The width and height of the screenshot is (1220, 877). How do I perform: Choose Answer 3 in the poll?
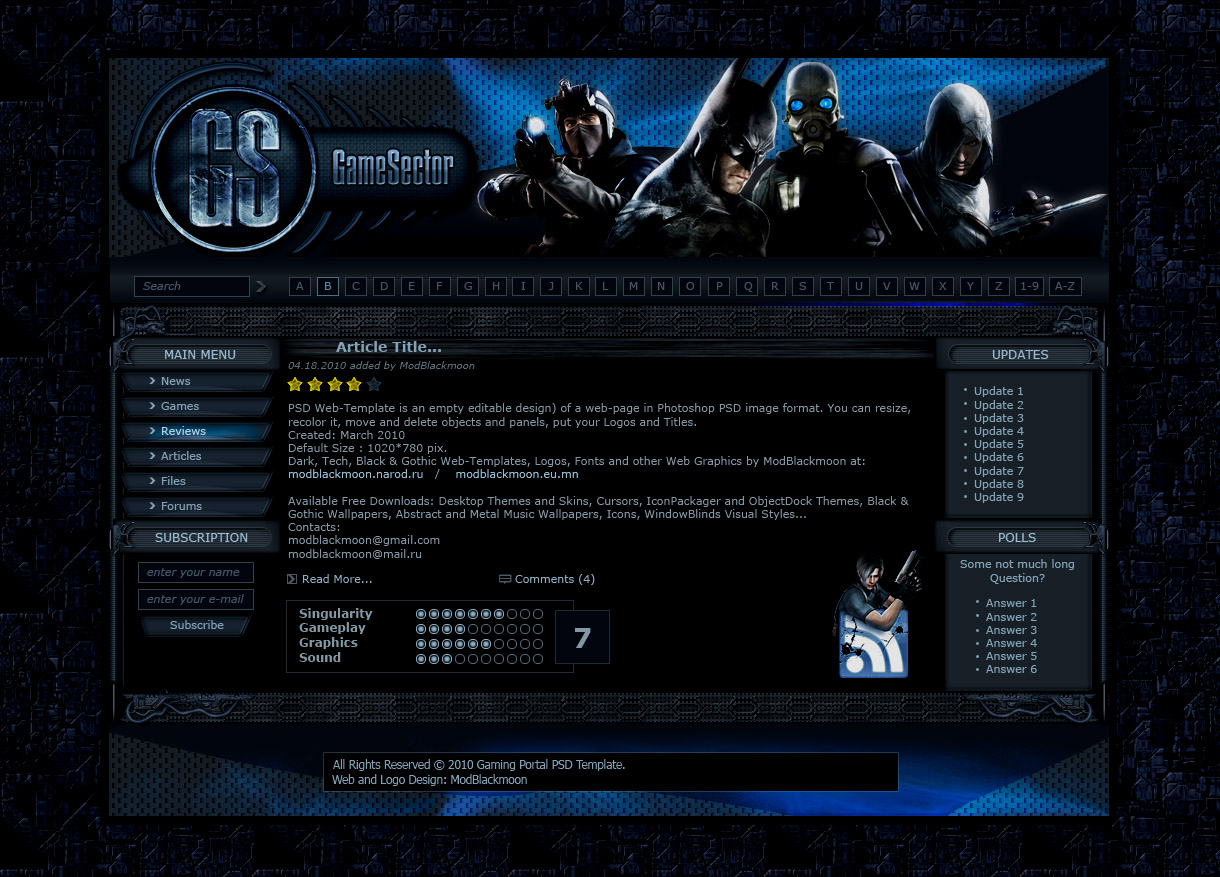coord(1011,630)
